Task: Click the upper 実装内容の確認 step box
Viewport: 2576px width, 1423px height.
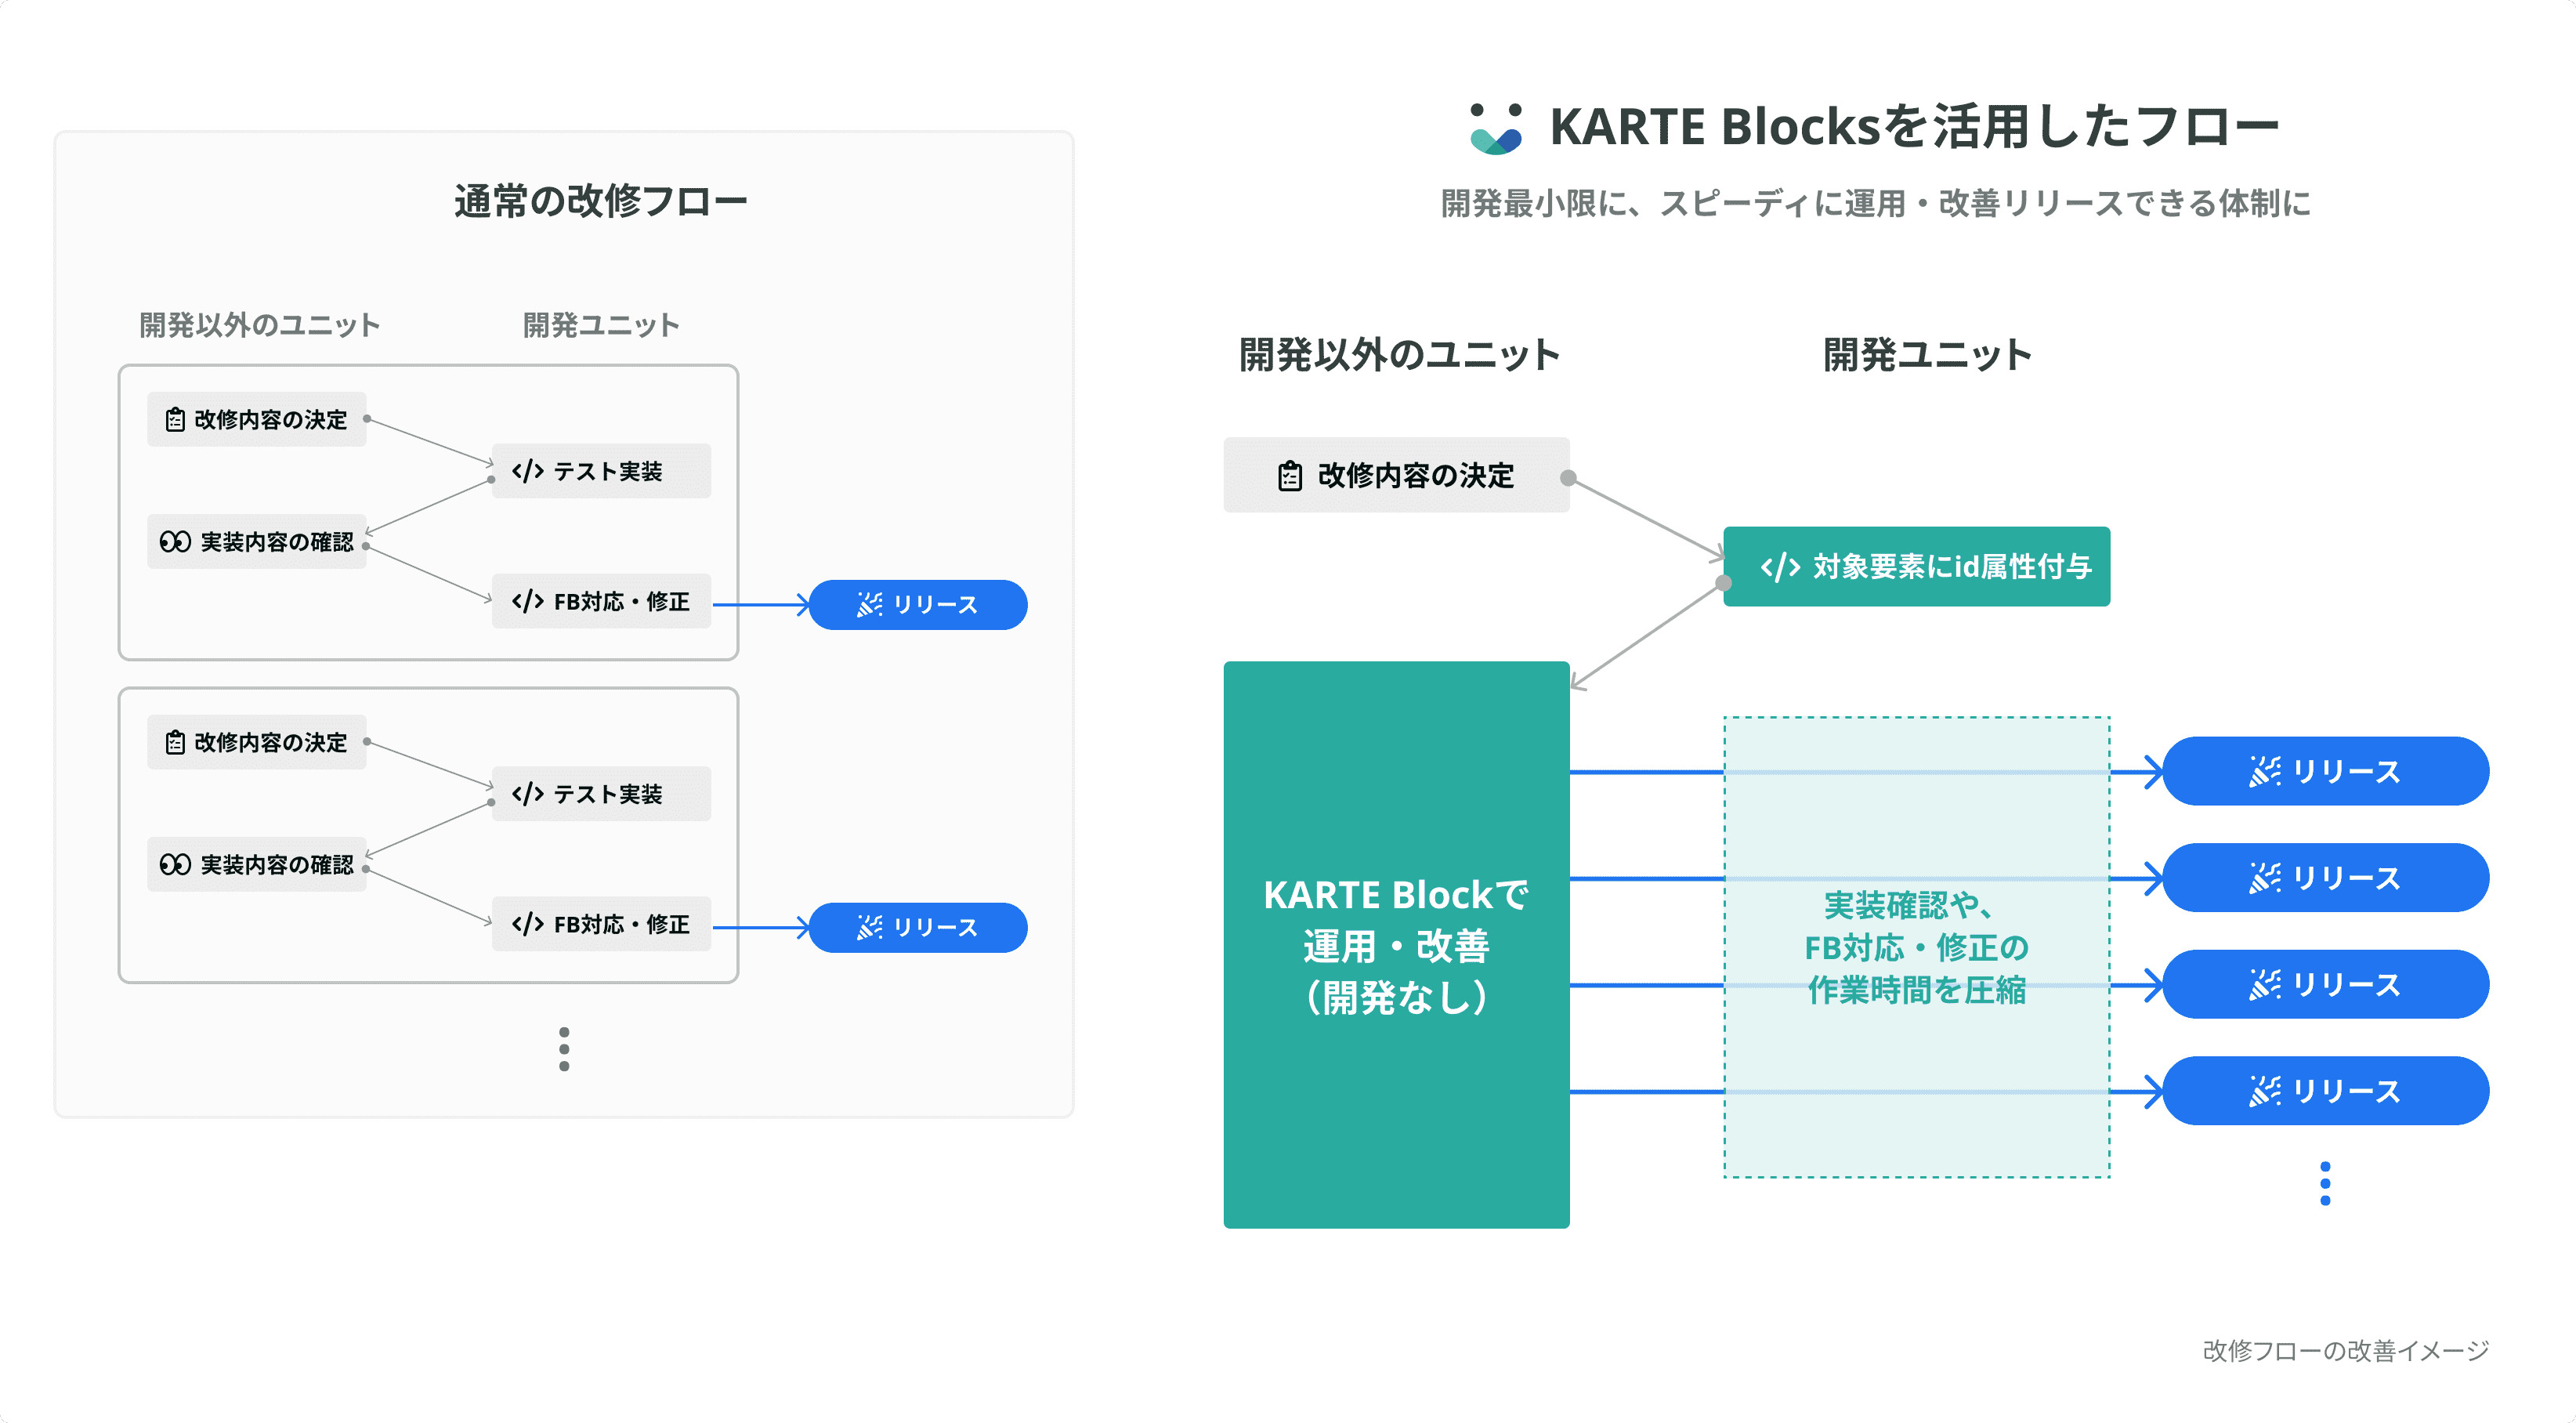Action: coord(257,542)
